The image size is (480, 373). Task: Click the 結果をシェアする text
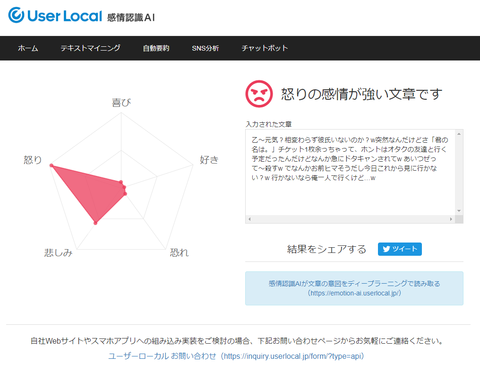(x=327, y=249)
